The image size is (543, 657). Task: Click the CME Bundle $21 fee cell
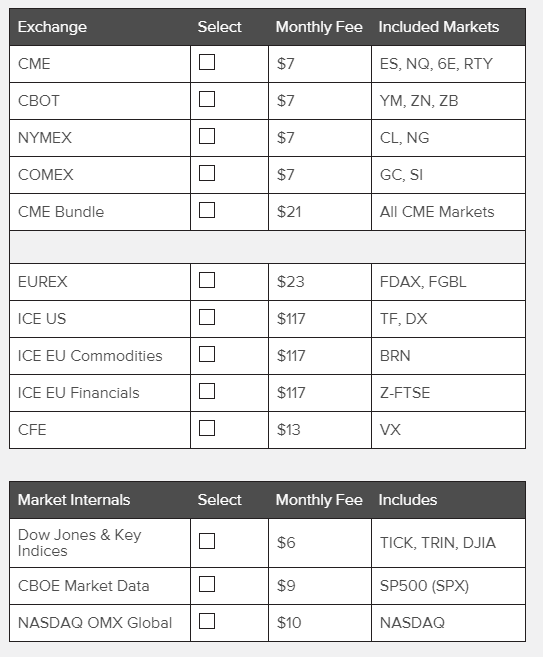(x=320, y=212)
